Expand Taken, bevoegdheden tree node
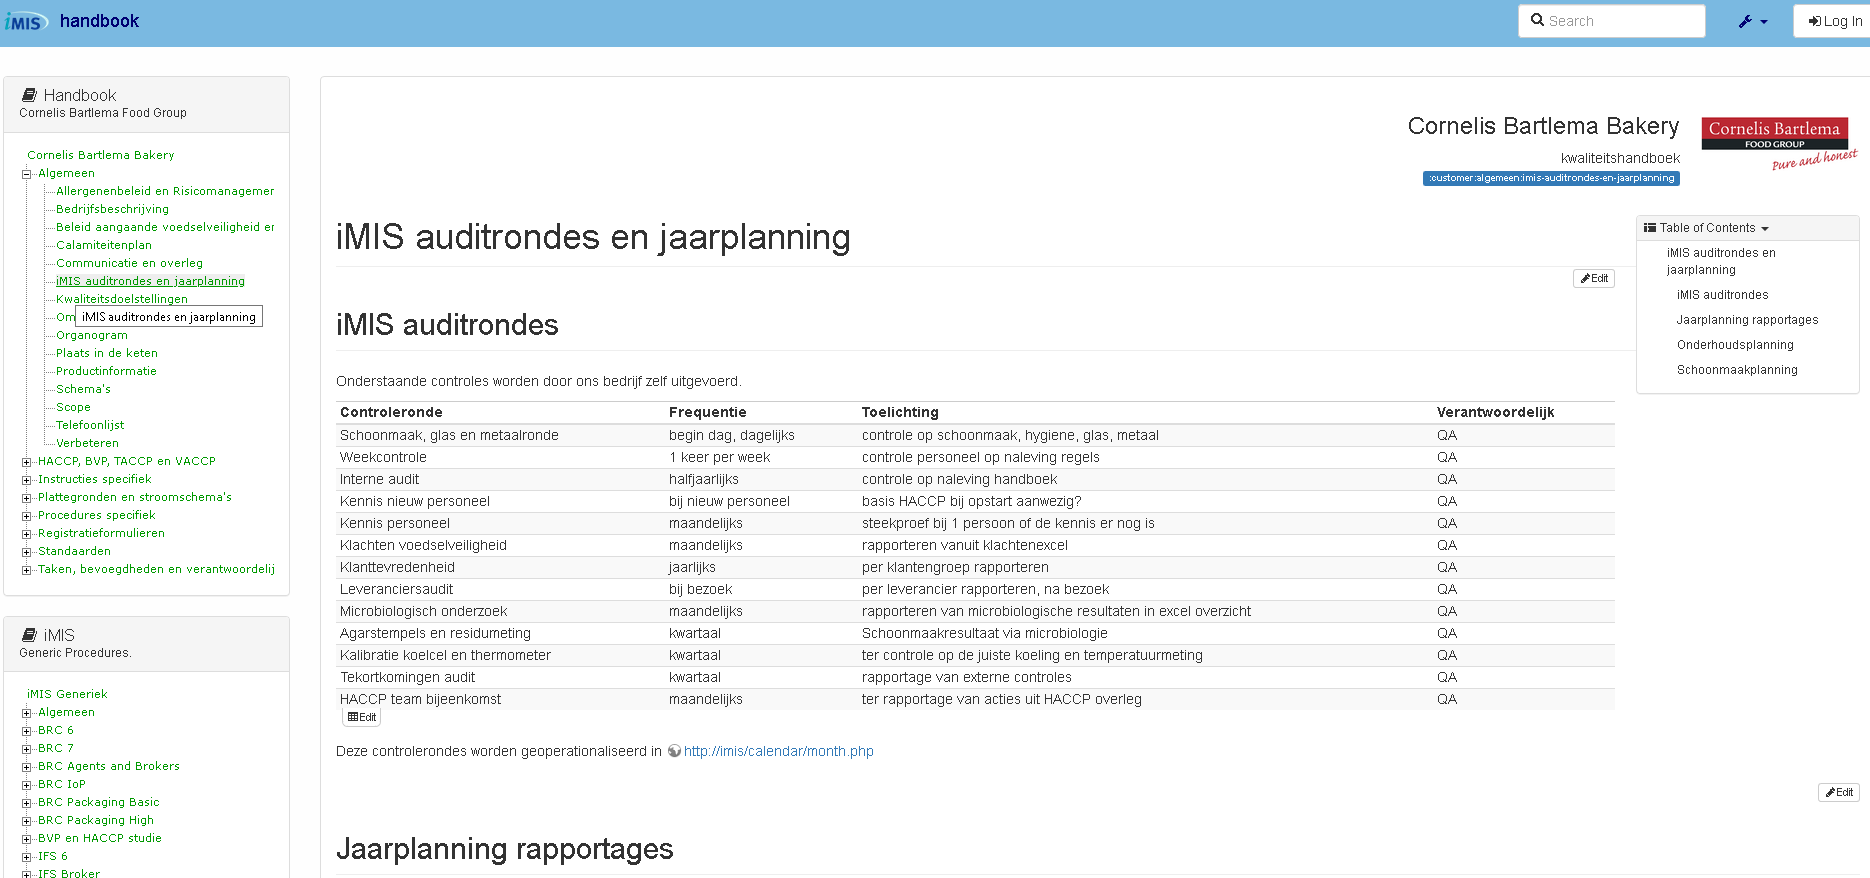The width and height of the screenshot is (1870, 878). point(27,570)
